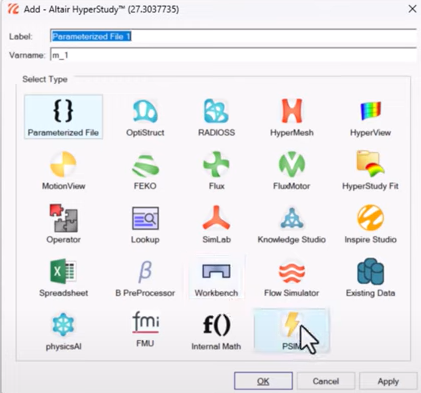Select the PSIM lightning bolt icon
The width and height of the screenshot is (421, 393).
tap(292, 324)
